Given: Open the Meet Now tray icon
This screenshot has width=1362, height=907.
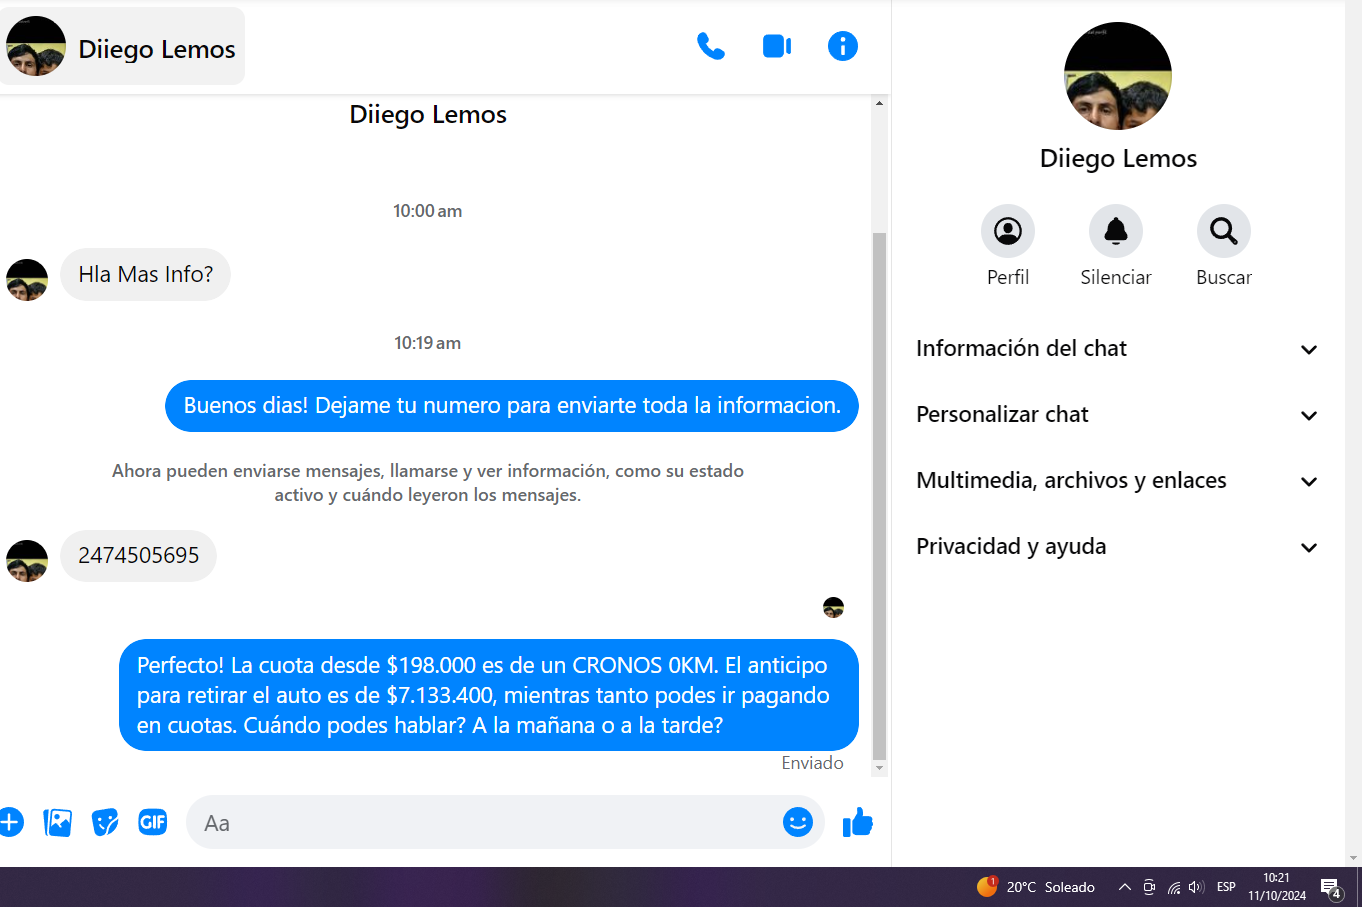Looking at the screenshot, I should (x=1149, y=887).
